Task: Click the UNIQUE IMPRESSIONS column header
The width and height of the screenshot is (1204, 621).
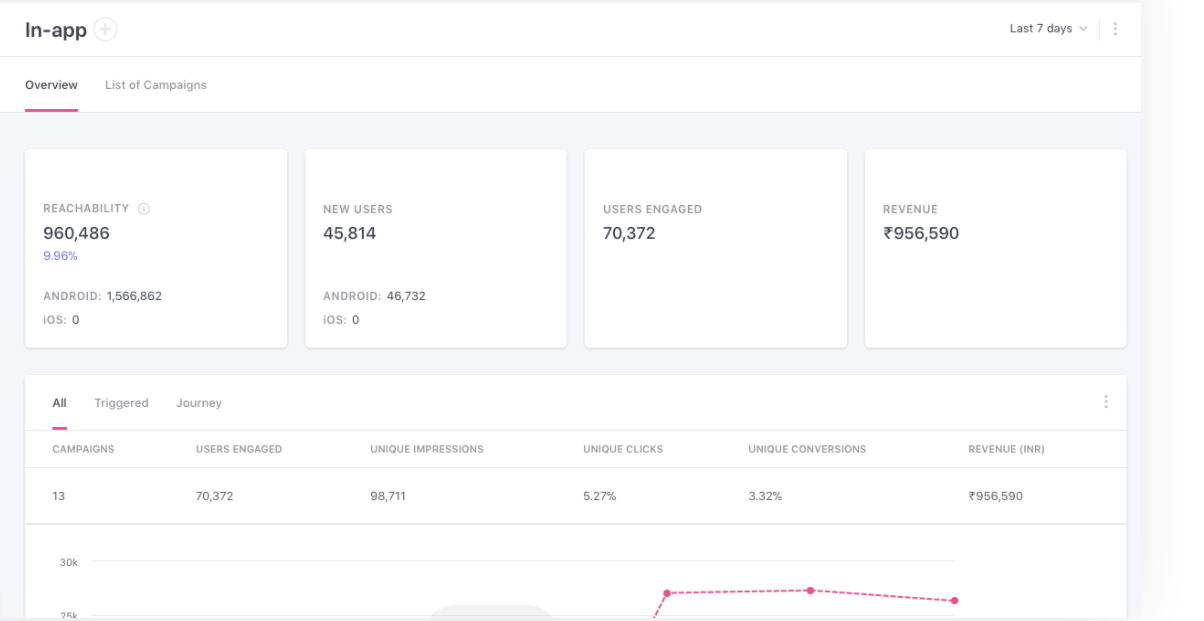Action: click(x=427, y=450)
